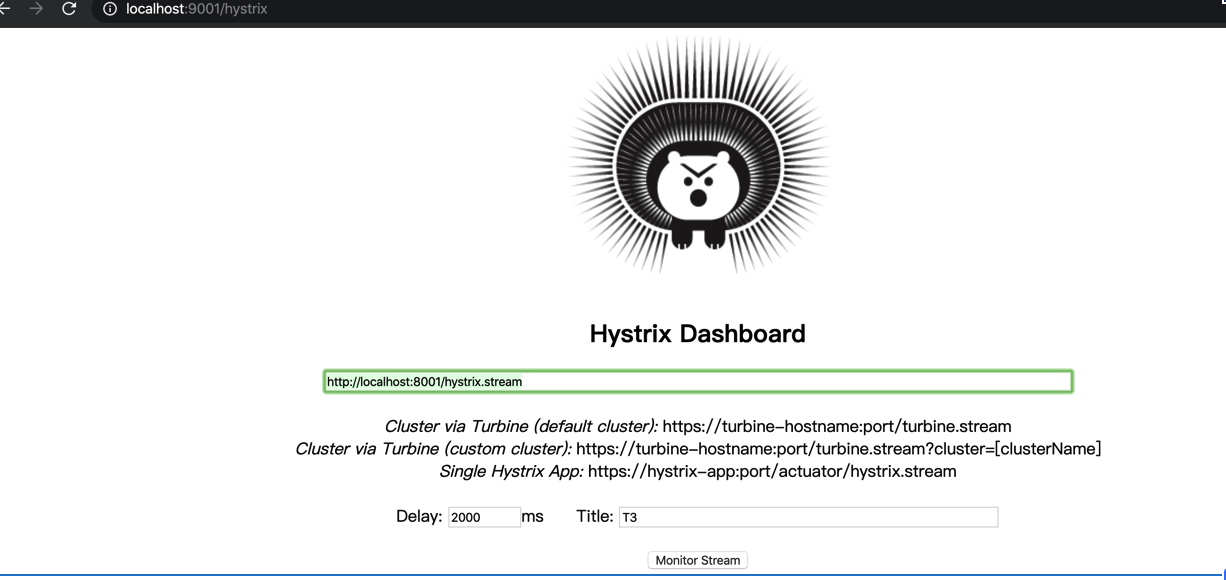
Task: Select the default cluster turbine.stream URL text
Action: [837, 426]
